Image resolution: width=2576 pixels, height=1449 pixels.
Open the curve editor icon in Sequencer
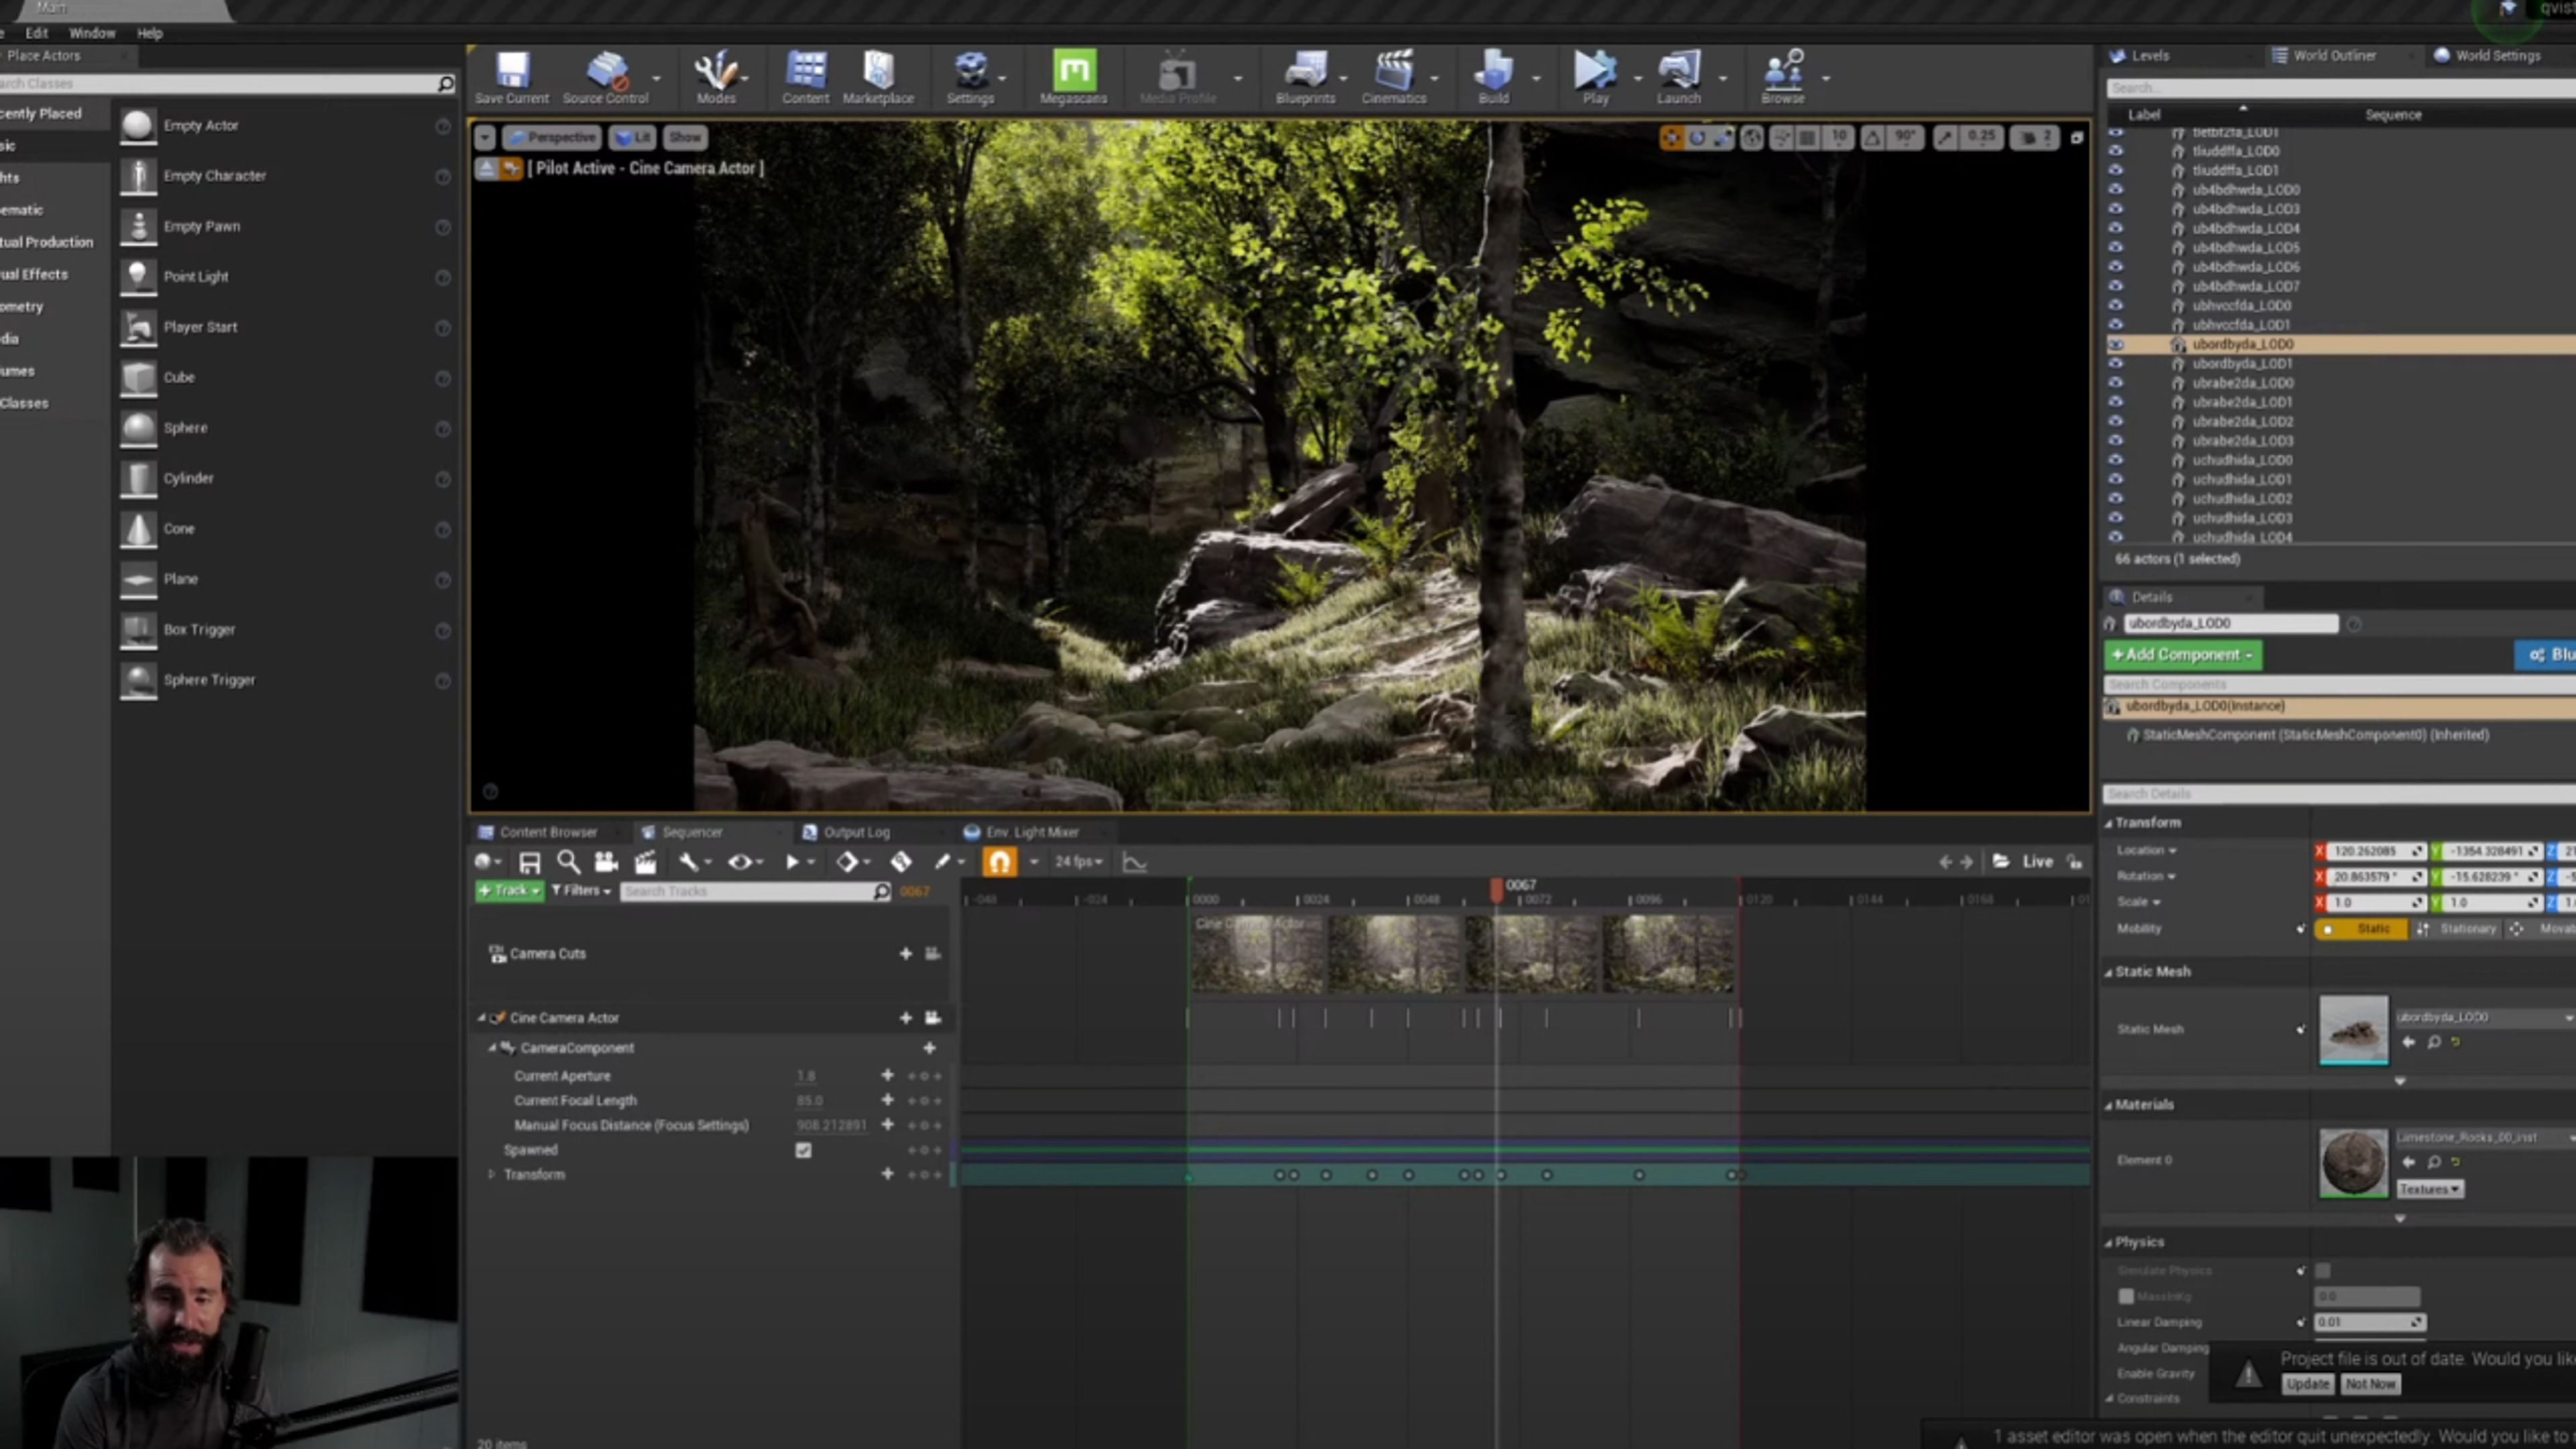pos(1134,861)
